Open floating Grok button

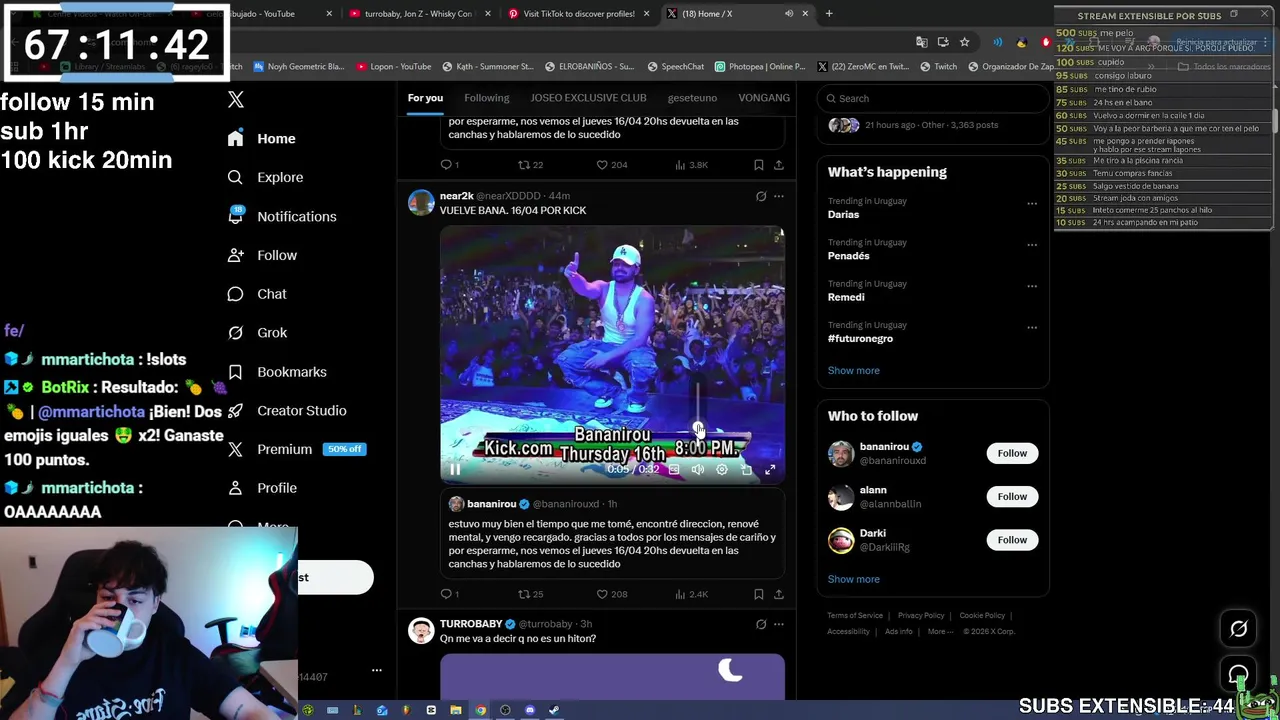tap(1238, 629)
